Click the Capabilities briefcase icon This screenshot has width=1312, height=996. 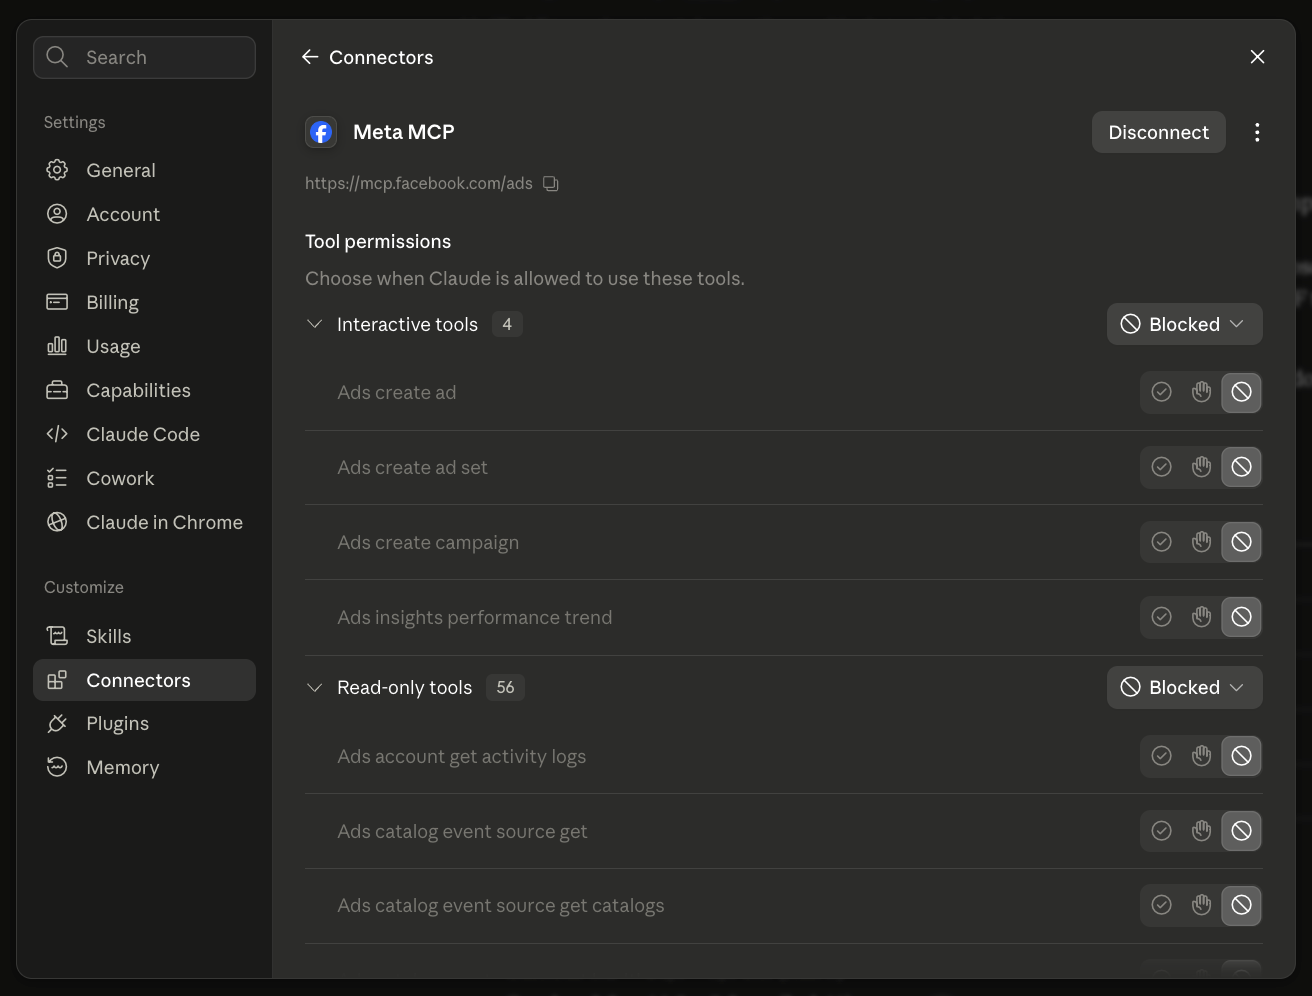(57, 390)
